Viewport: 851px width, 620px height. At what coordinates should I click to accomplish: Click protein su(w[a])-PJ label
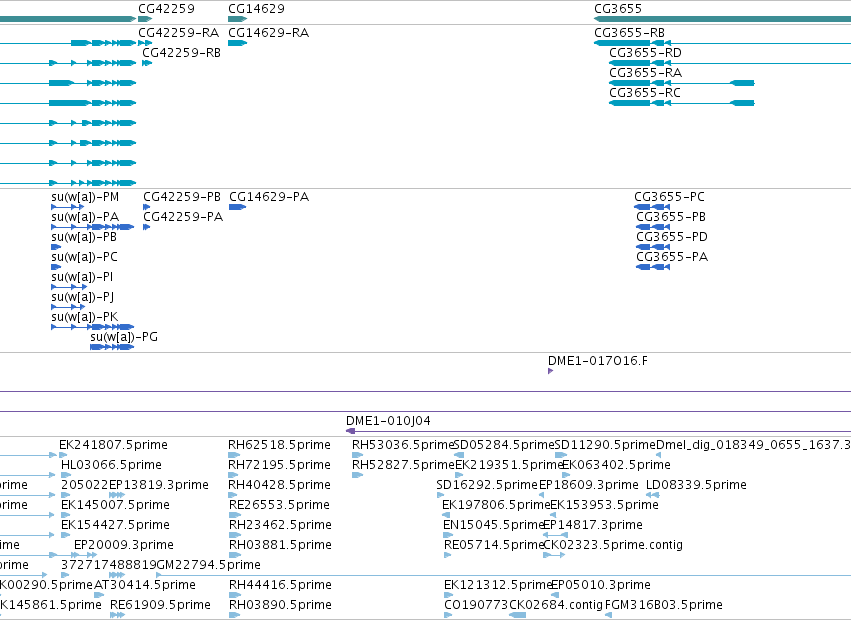pos(82,298)
